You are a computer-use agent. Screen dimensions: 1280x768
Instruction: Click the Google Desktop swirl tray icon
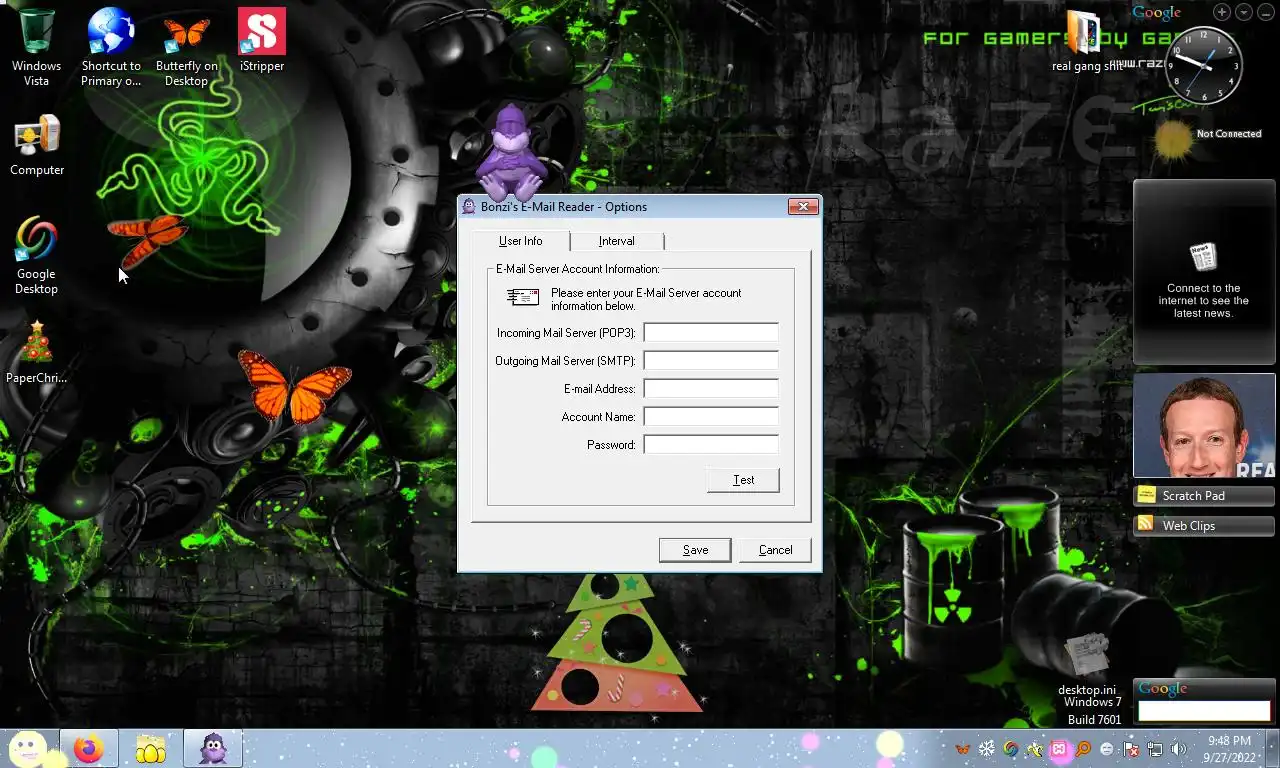1011,749
